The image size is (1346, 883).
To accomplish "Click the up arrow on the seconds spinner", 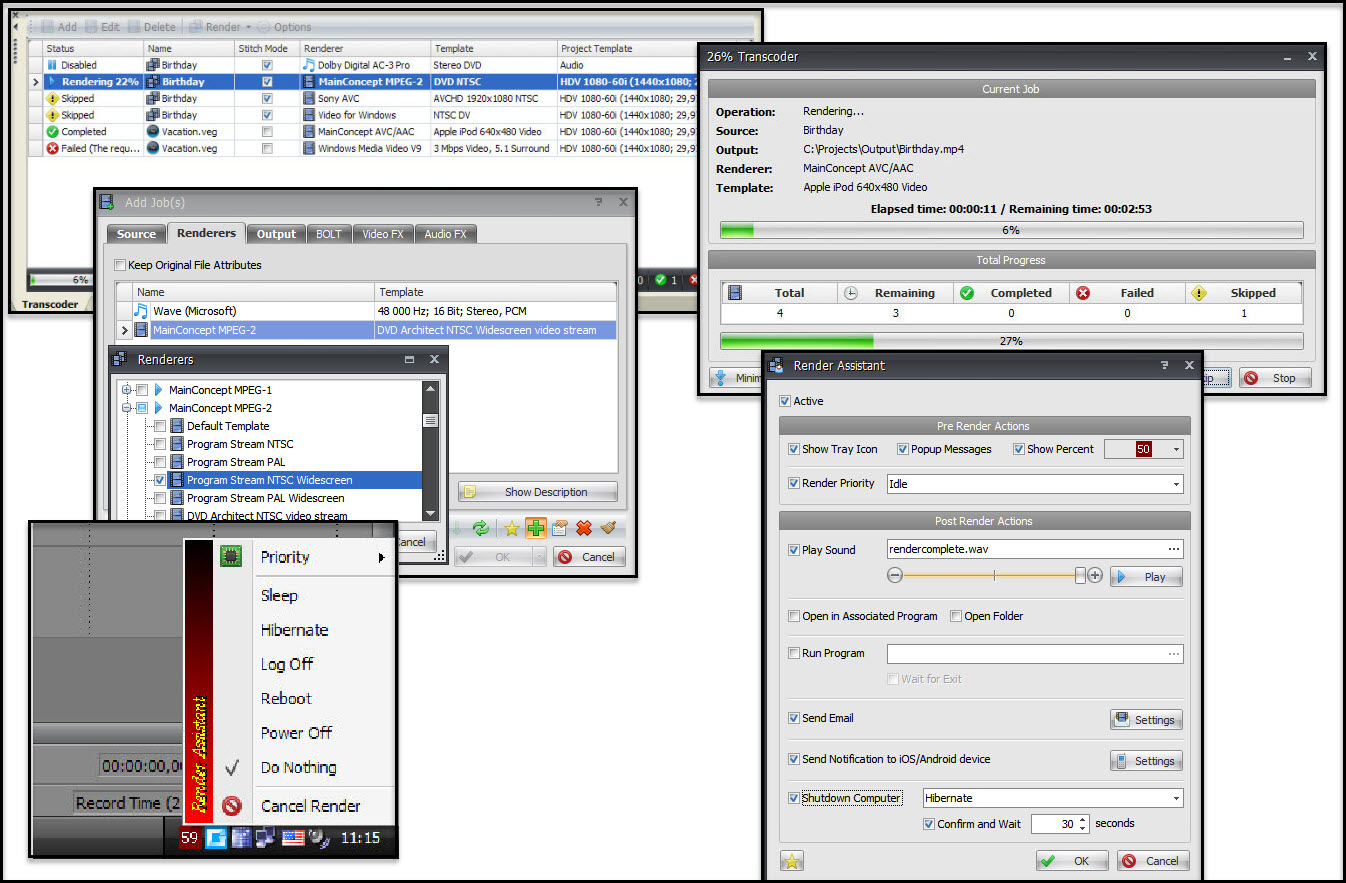I will 1083,819.
